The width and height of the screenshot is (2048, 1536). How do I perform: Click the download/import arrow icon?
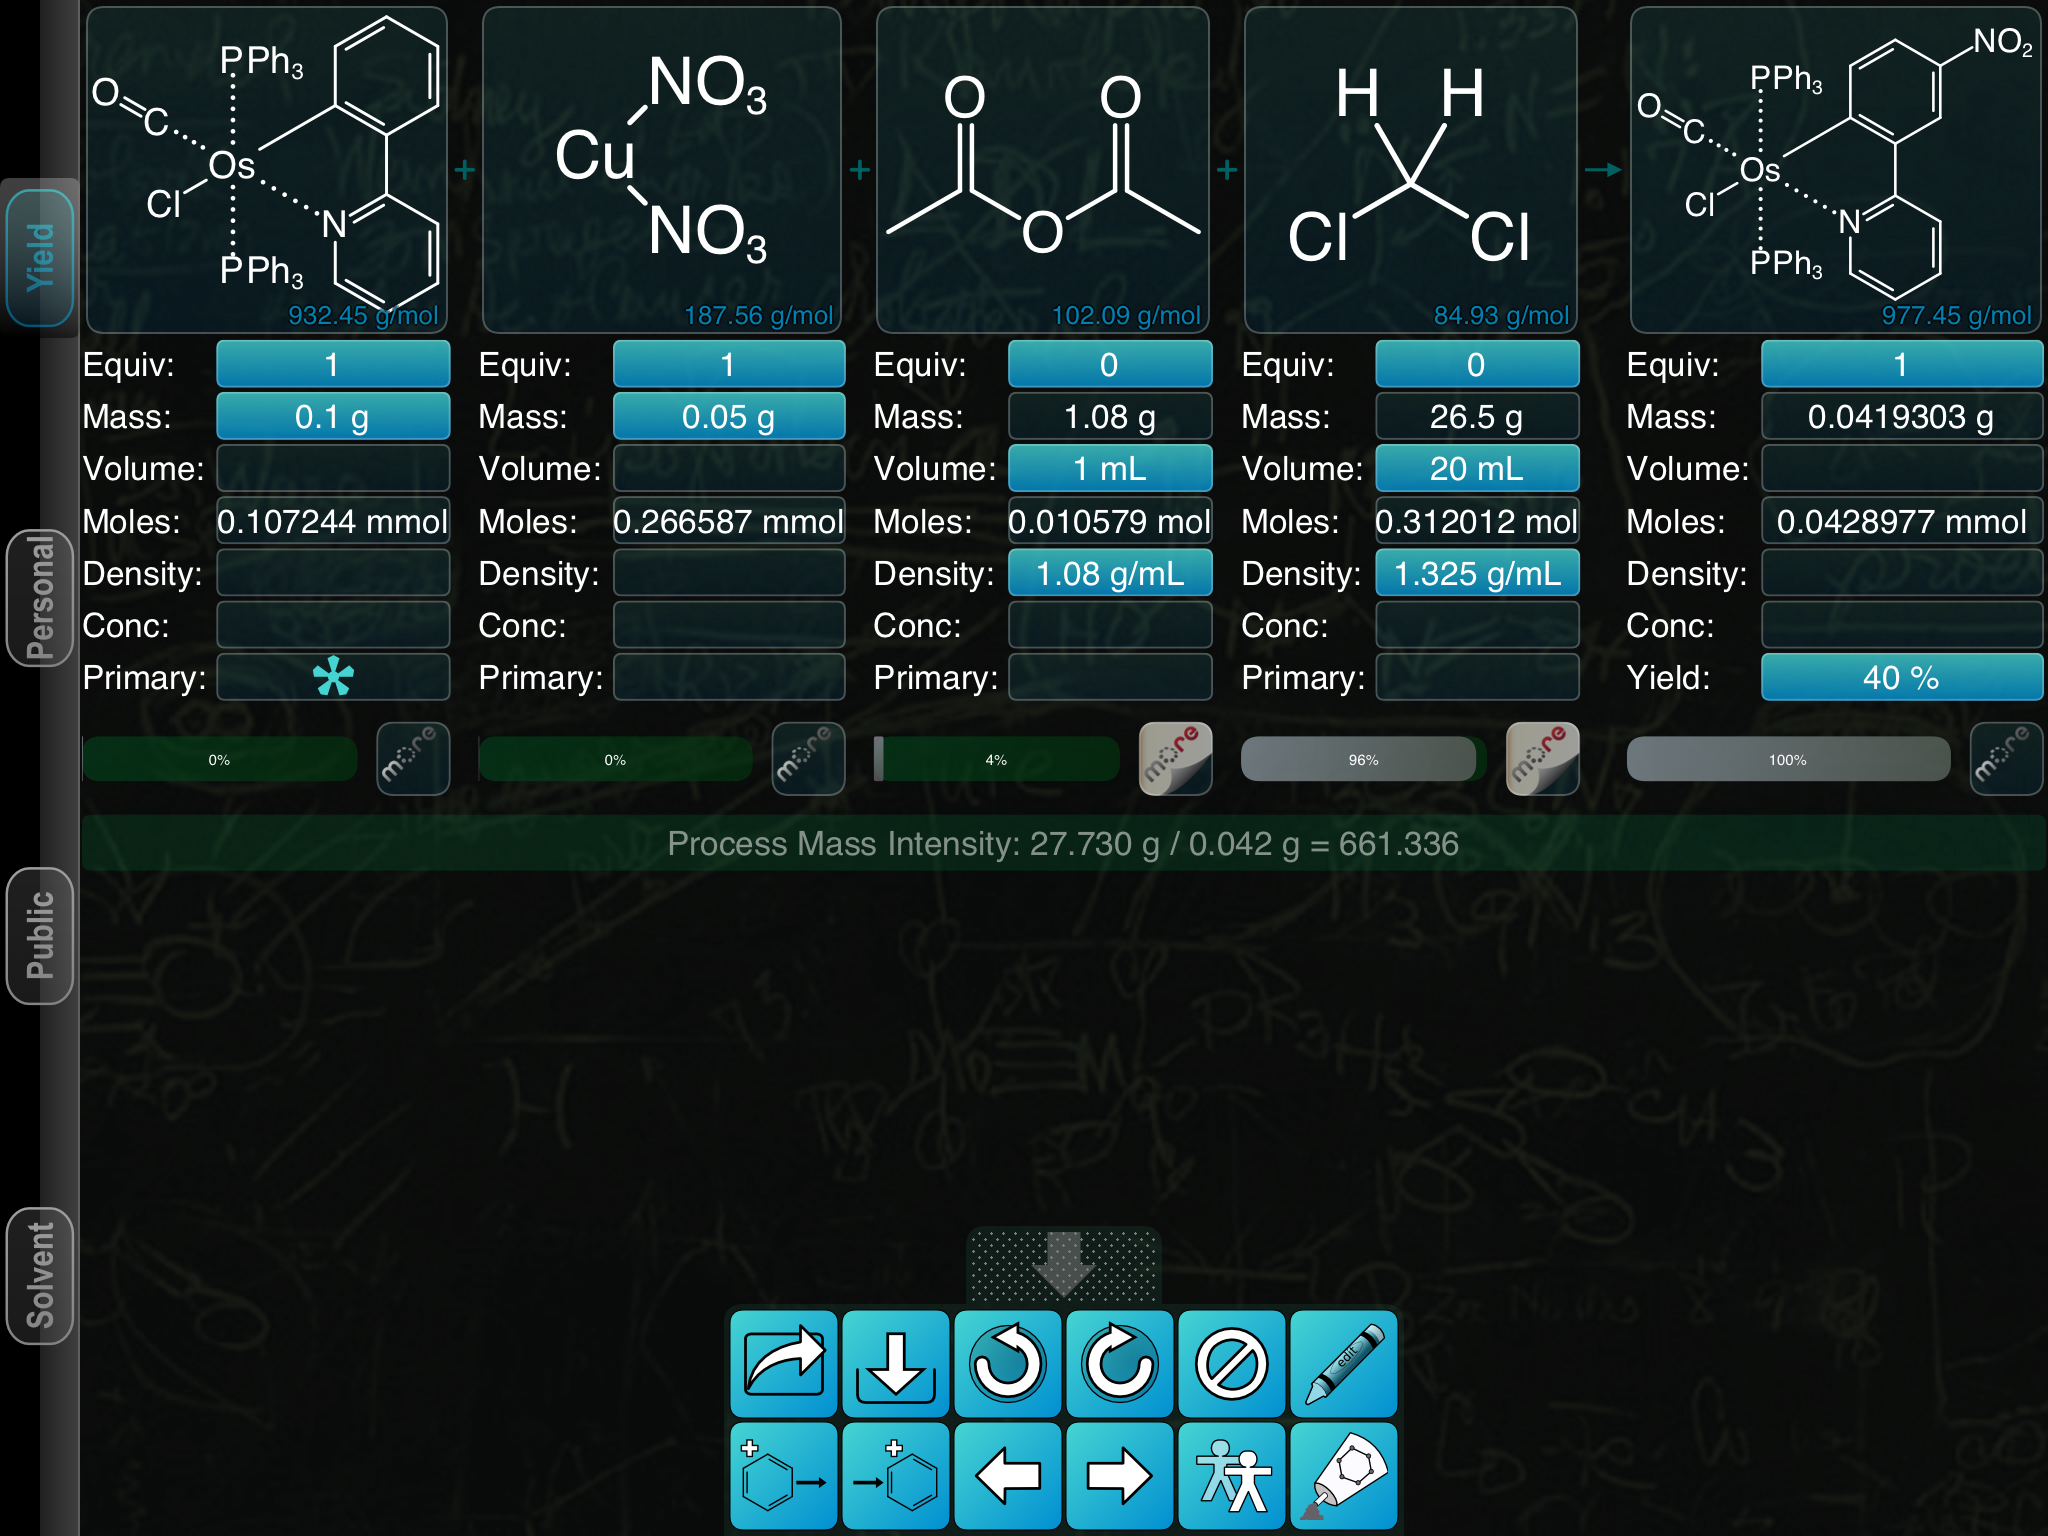click(895, 1363)
